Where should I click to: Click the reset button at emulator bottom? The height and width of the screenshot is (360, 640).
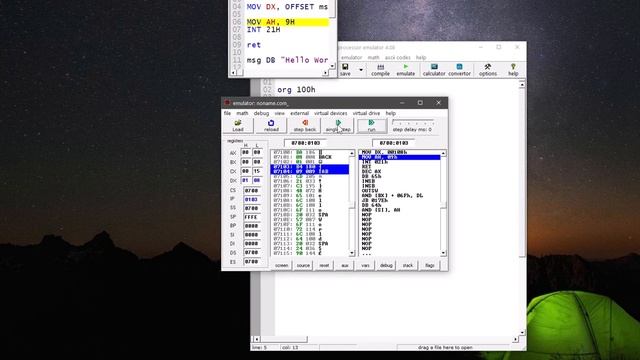pos(324,265)
